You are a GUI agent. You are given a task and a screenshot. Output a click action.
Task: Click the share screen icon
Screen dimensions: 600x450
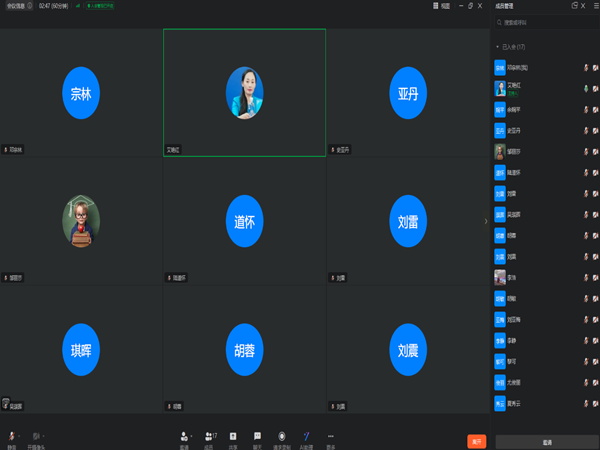[233, 436]
